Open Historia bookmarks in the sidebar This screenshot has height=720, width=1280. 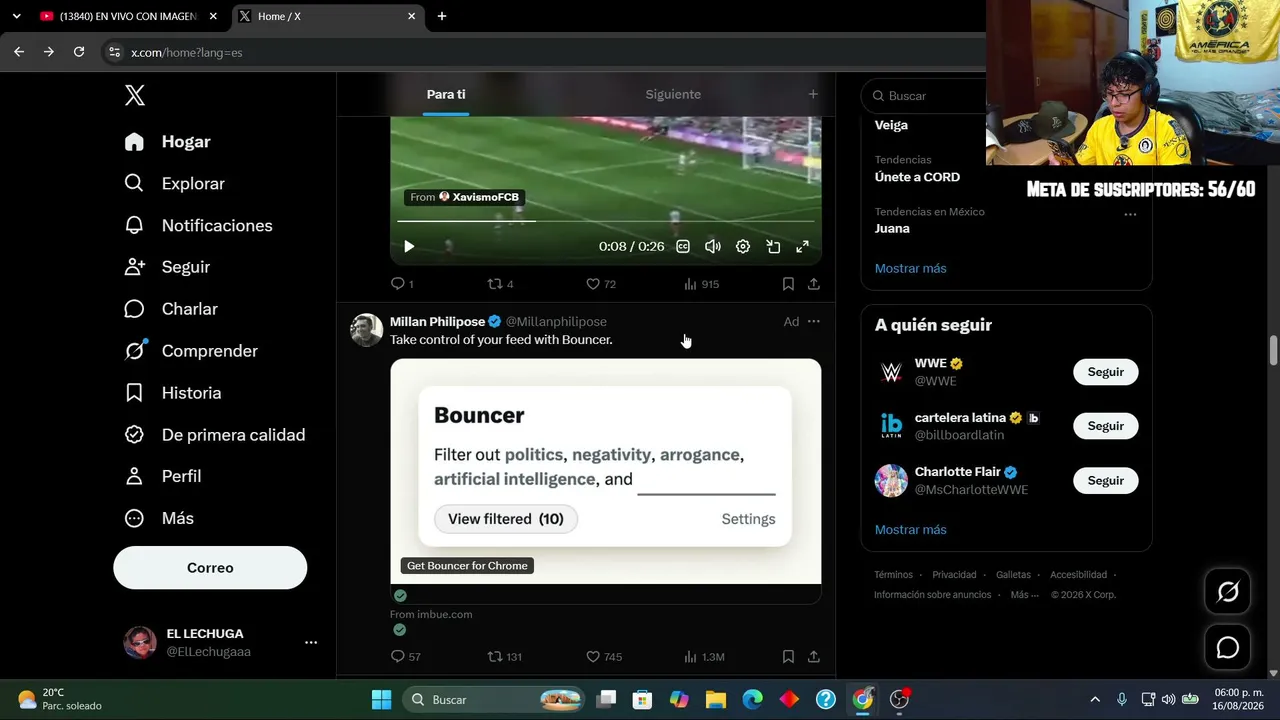pos(172,393)
